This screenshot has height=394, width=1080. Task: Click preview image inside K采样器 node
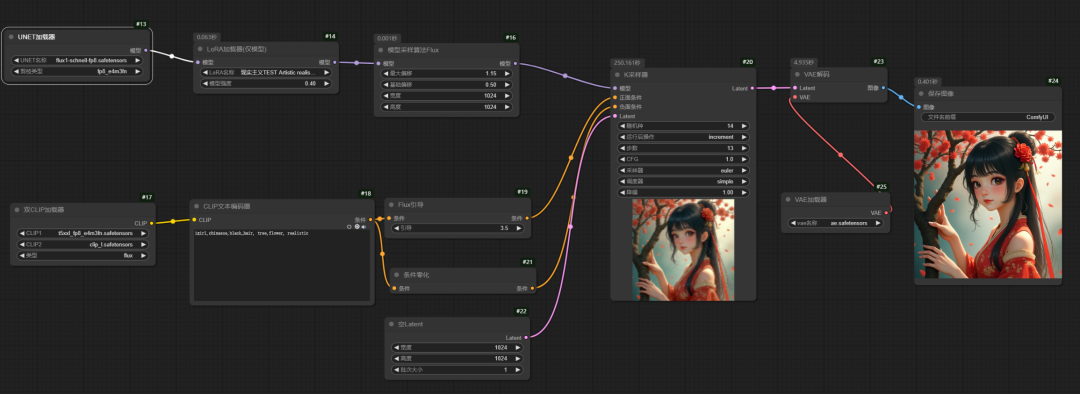[x=683, y=249]
